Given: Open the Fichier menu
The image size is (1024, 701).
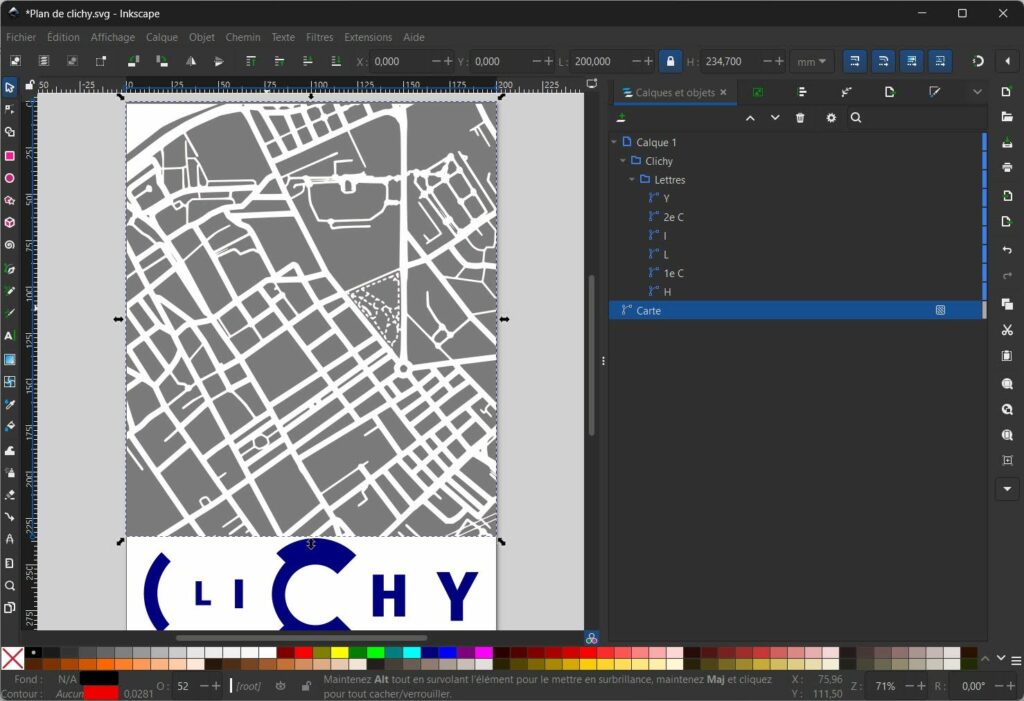Looking at the screenshot, I should click(x=21, y=37).
